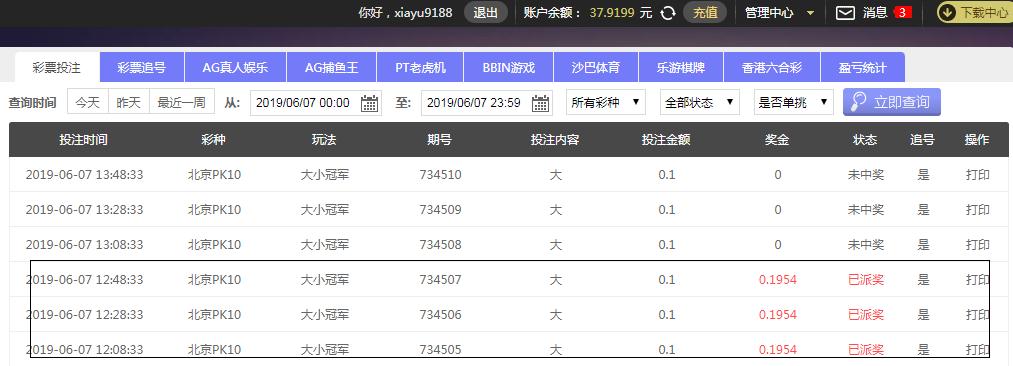This screenshot has width=1013, height=366.
Task: Click the 状态 column header
Action: (866, 139)
